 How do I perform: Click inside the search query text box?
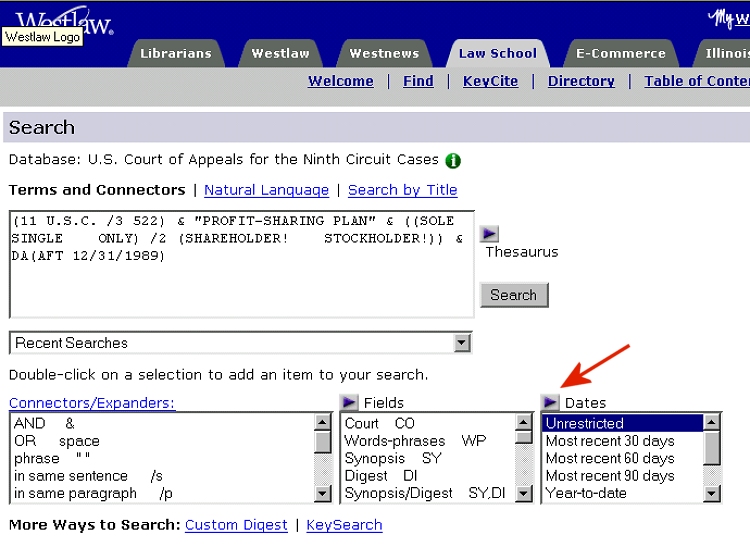[x=242, y=264]
